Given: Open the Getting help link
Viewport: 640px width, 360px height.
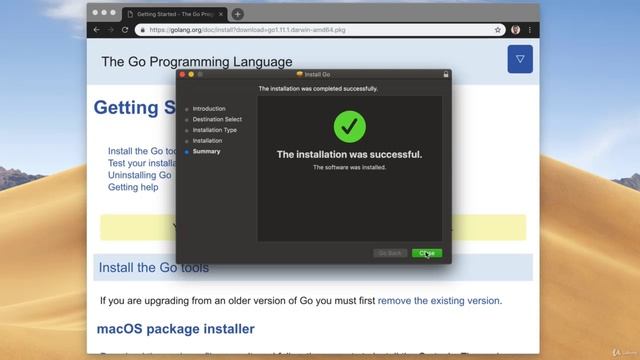Looking at the screenshot, I should (x=133, y=187).
